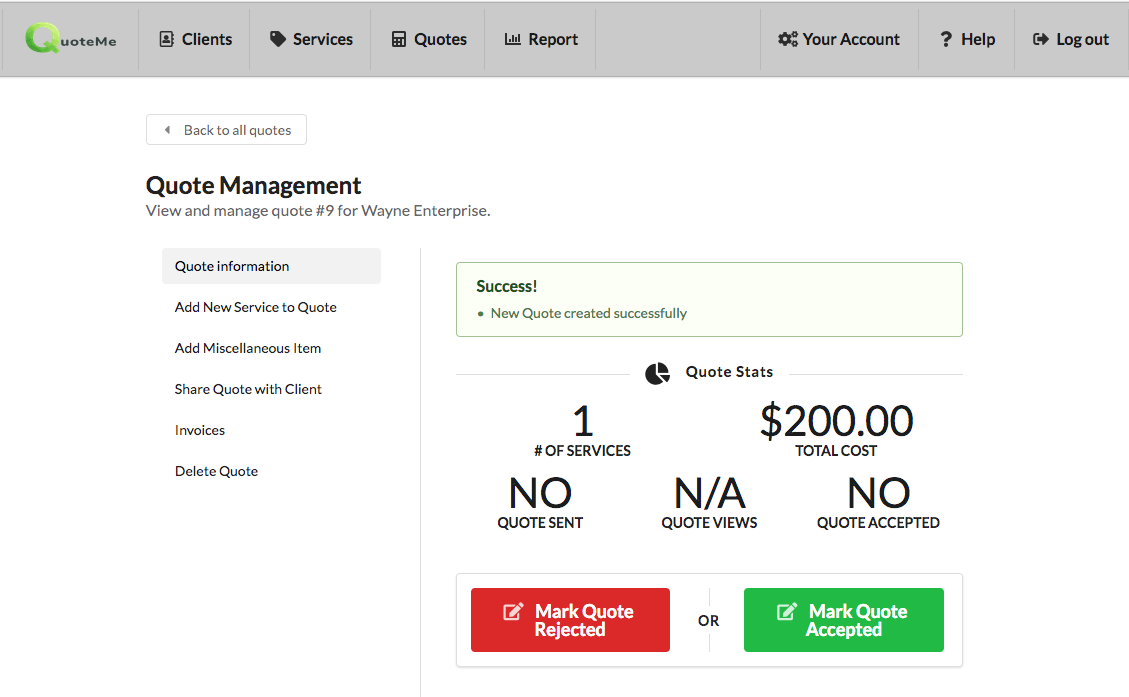Viewport: 1129px width, 697px height.
Task: Click the "Success!" message title
Action: pos(506,287)
